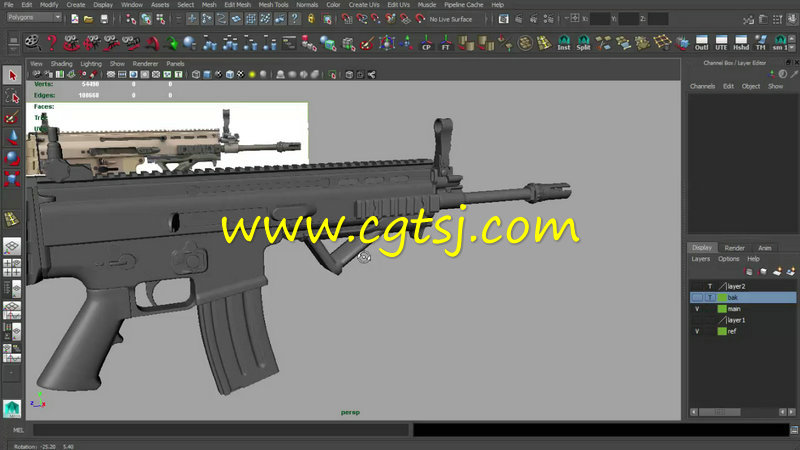Click the New Scene icon

(x=74, y=19)
